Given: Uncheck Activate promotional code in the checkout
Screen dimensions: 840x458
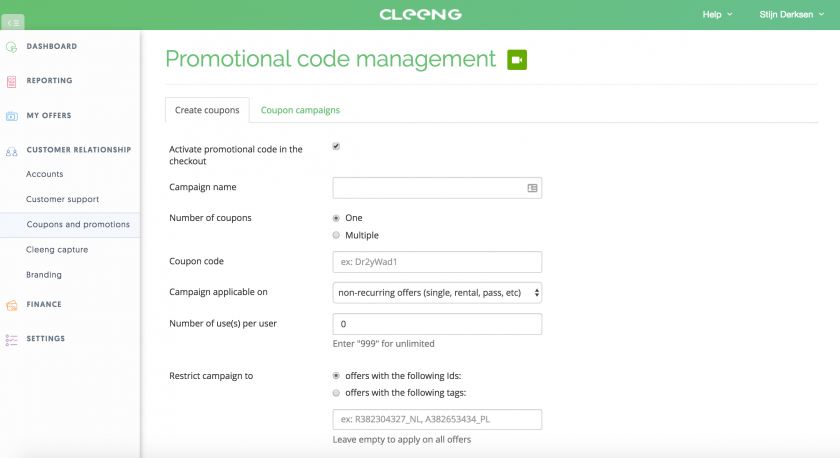Looking at the screenshot, I should pos(336,146).
